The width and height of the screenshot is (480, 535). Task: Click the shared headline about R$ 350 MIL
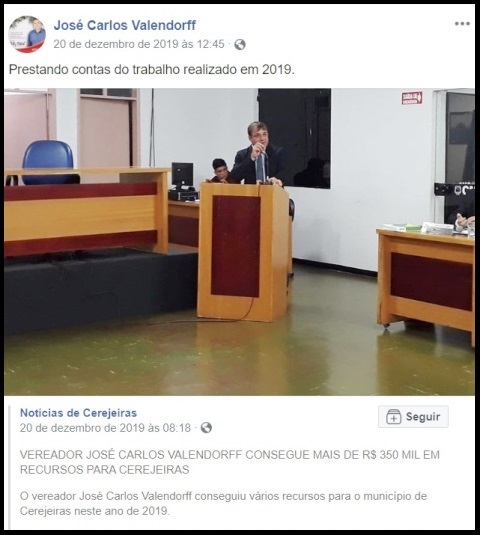point(230,462)
